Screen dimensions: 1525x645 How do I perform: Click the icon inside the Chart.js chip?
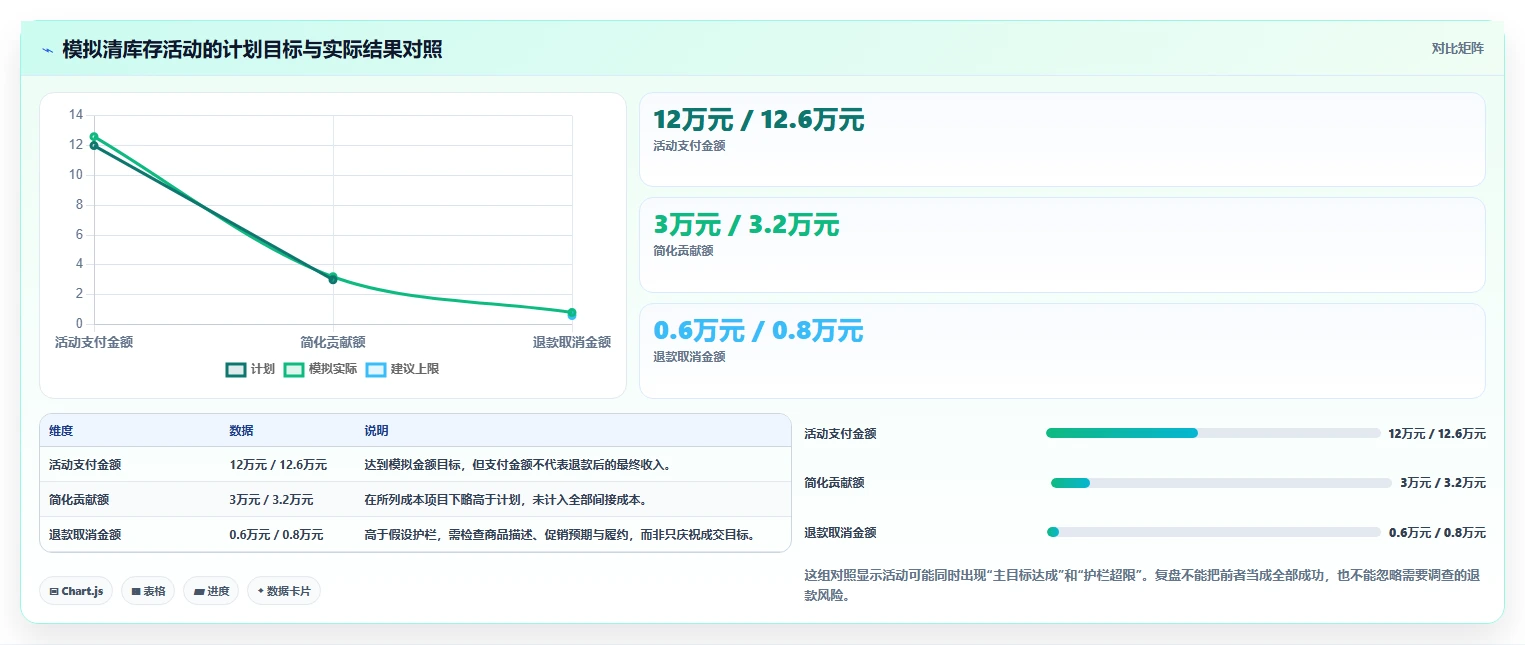point(54,591)
